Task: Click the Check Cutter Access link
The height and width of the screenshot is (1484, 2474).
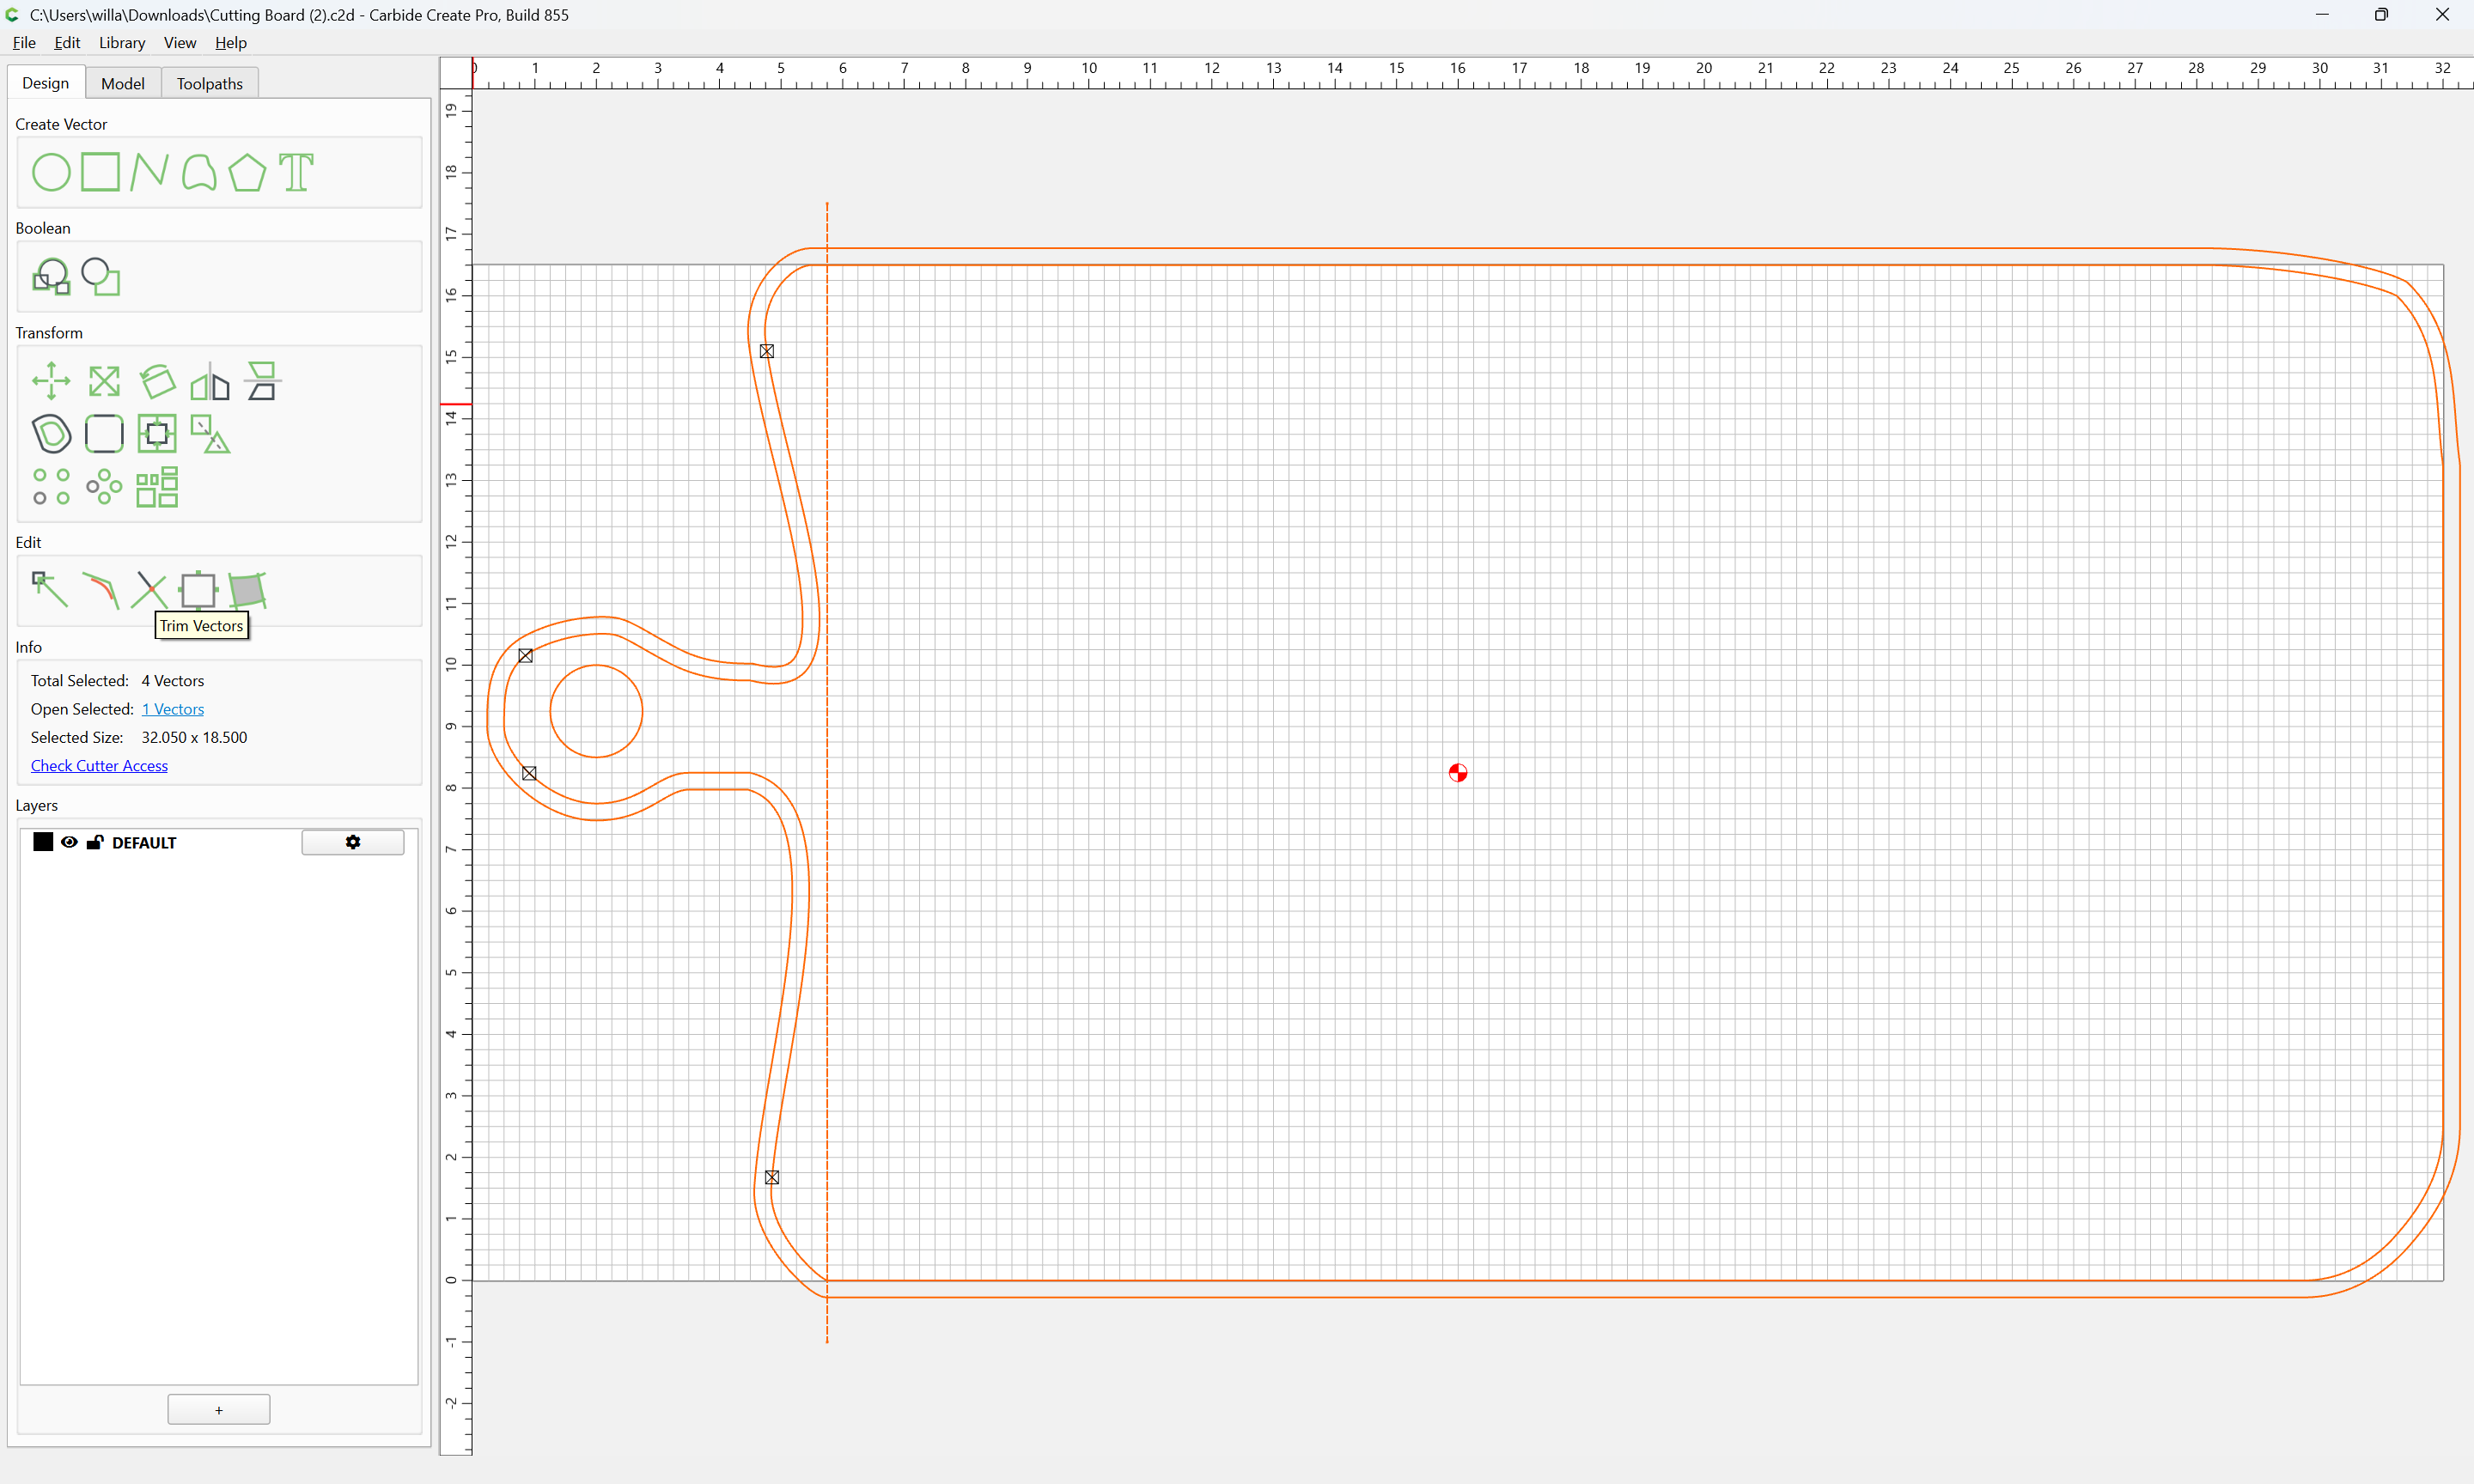Action: click(x=99, y=765)
